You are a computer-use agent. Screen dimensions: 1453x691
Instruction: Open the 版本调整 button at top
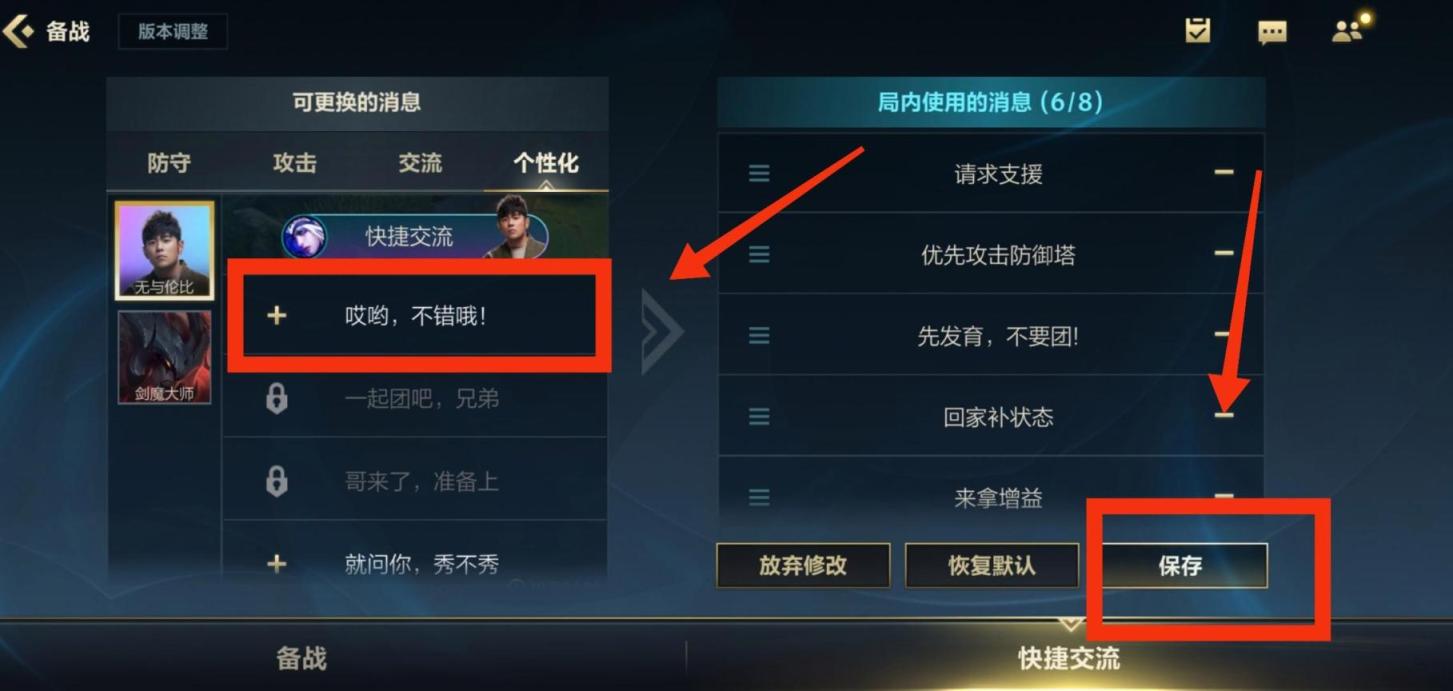[x=173, y=32]
